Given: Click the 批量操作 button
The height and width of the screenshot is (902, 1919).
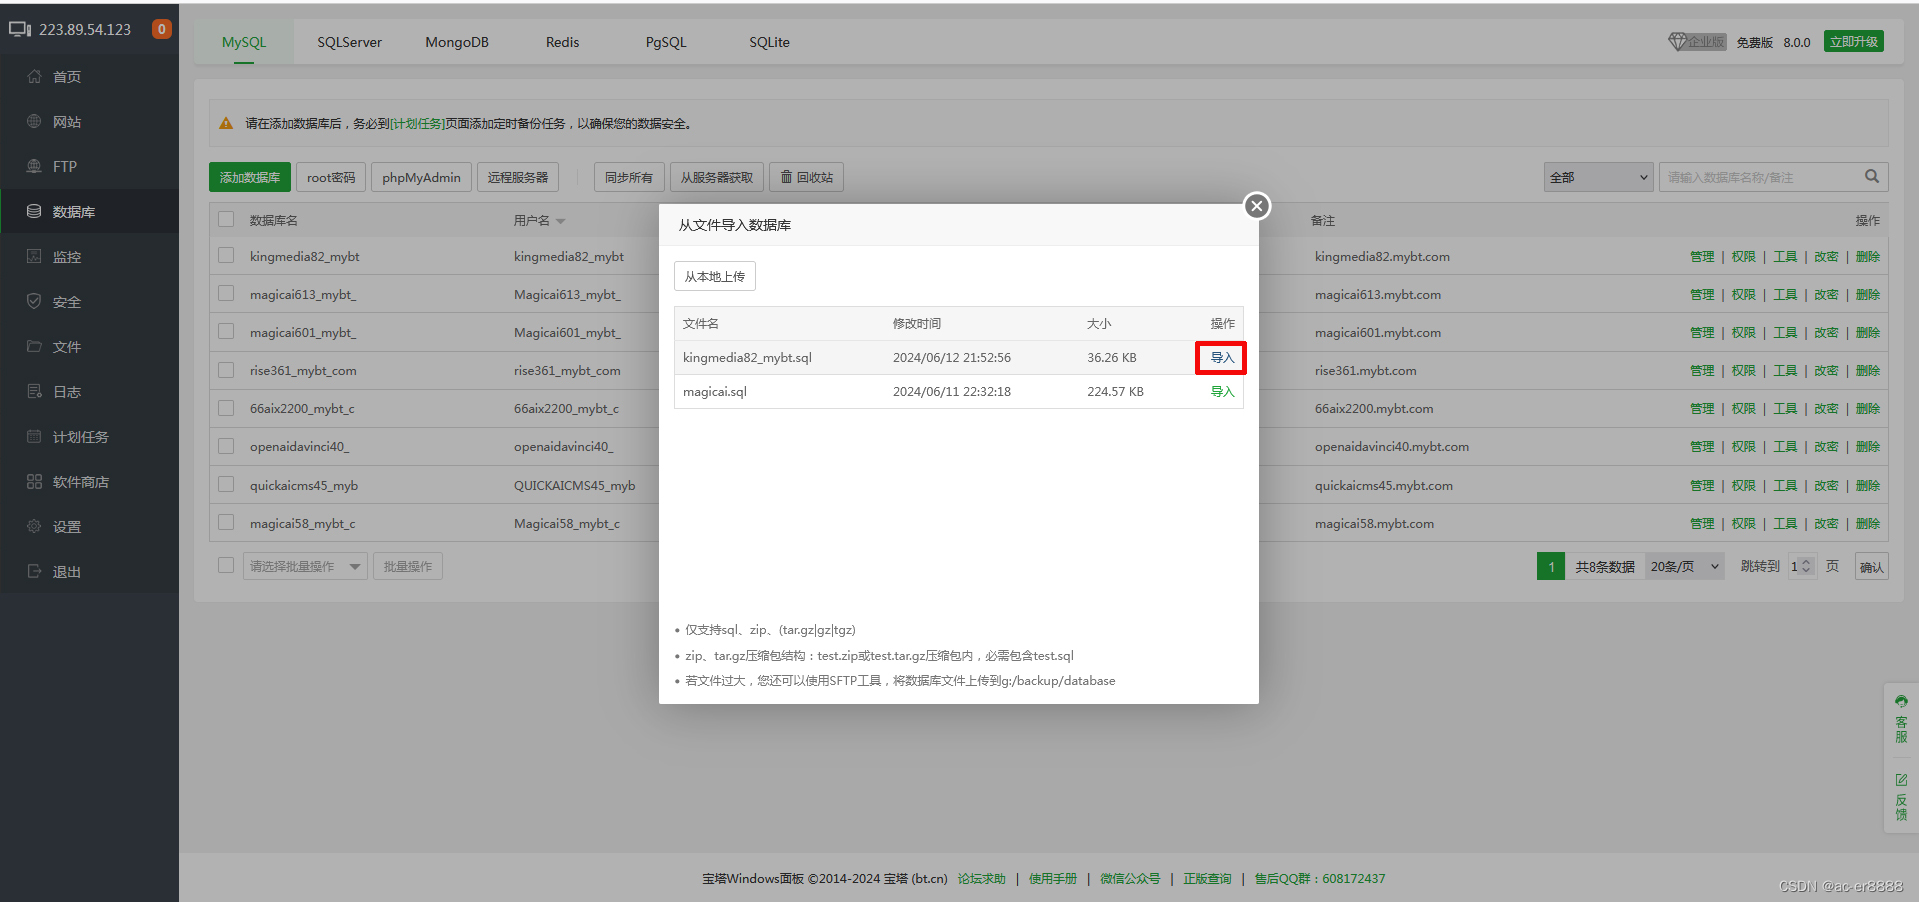Looking at the screenshot, I should coord(408,566).
